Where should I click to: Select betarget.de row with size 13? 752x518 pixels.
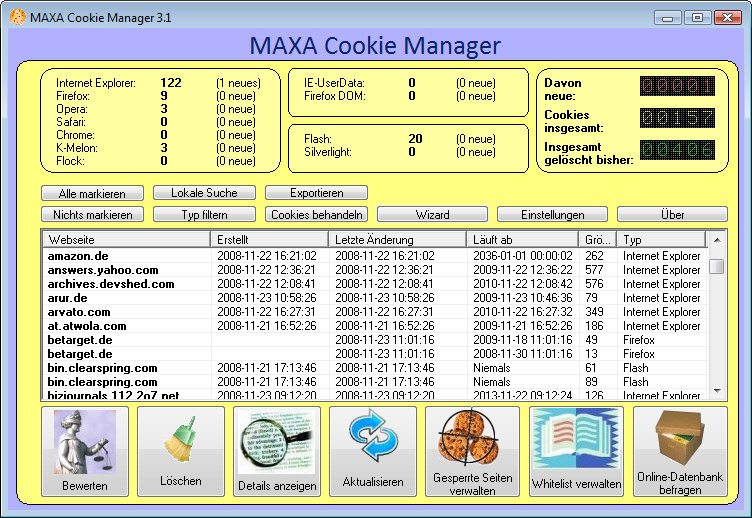tap(375, 353)
